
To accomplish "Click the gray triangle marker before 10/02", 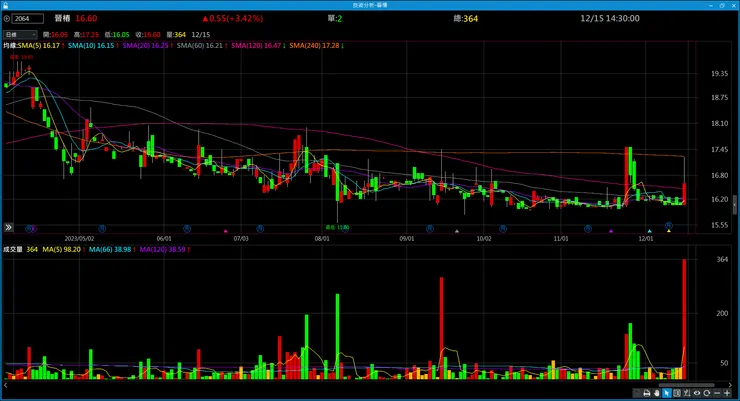I will (x=457, y=231).
